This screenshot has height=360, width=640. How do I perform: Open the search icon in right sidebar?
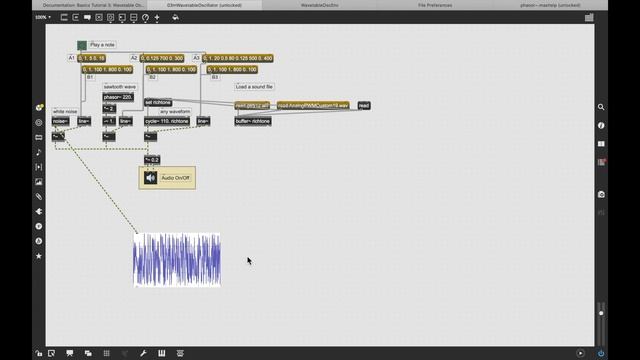coord(601,107)
